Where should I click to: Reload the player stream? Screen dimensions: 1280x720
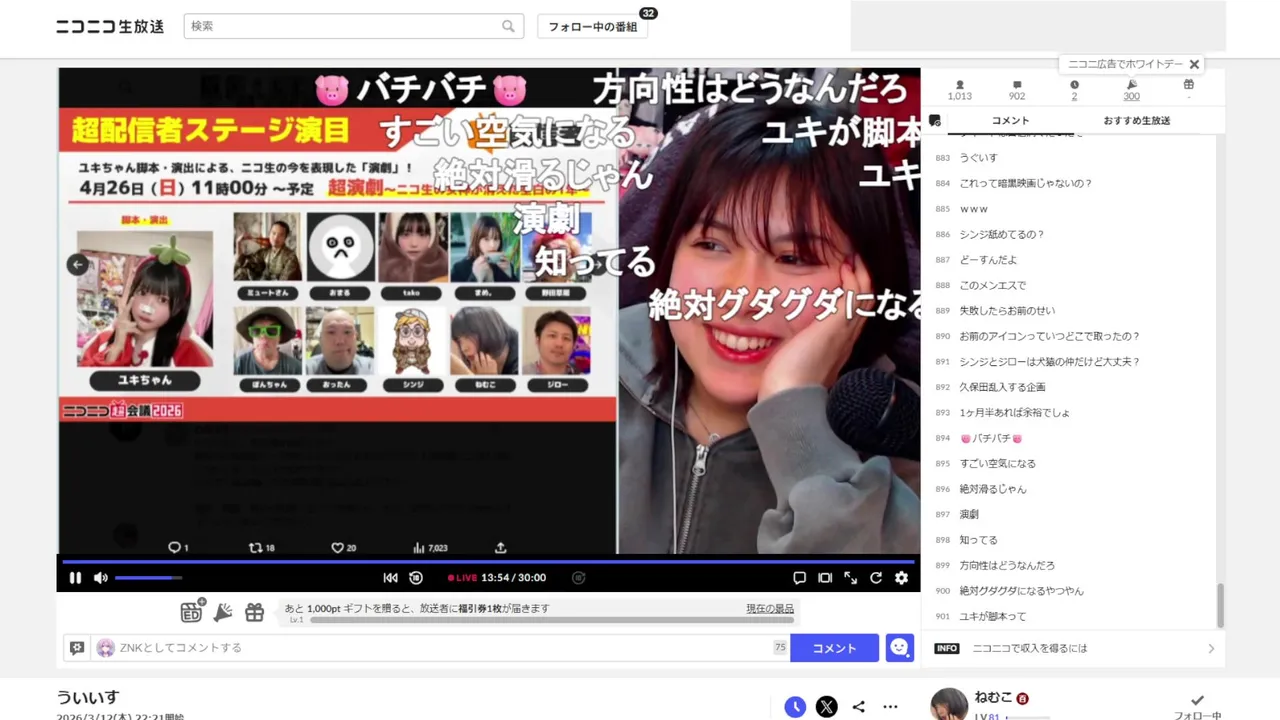click(876, 578)
